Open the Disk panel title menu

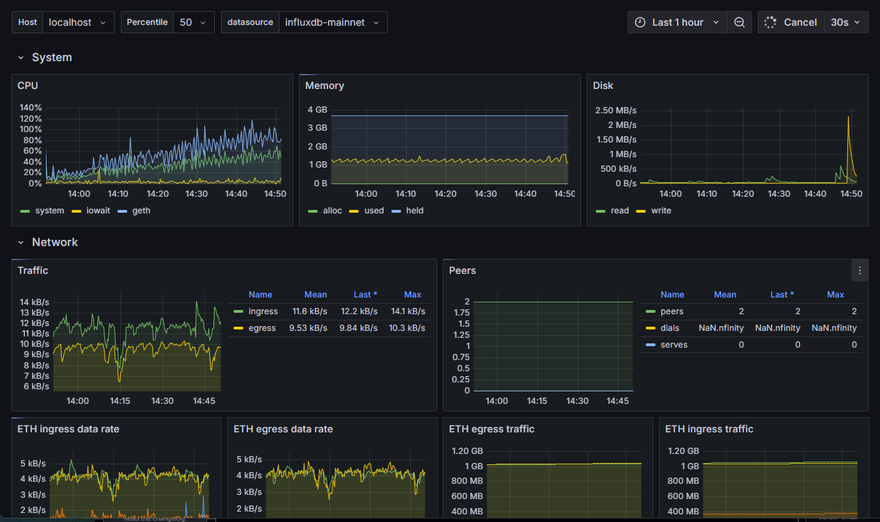coord(603,86)
